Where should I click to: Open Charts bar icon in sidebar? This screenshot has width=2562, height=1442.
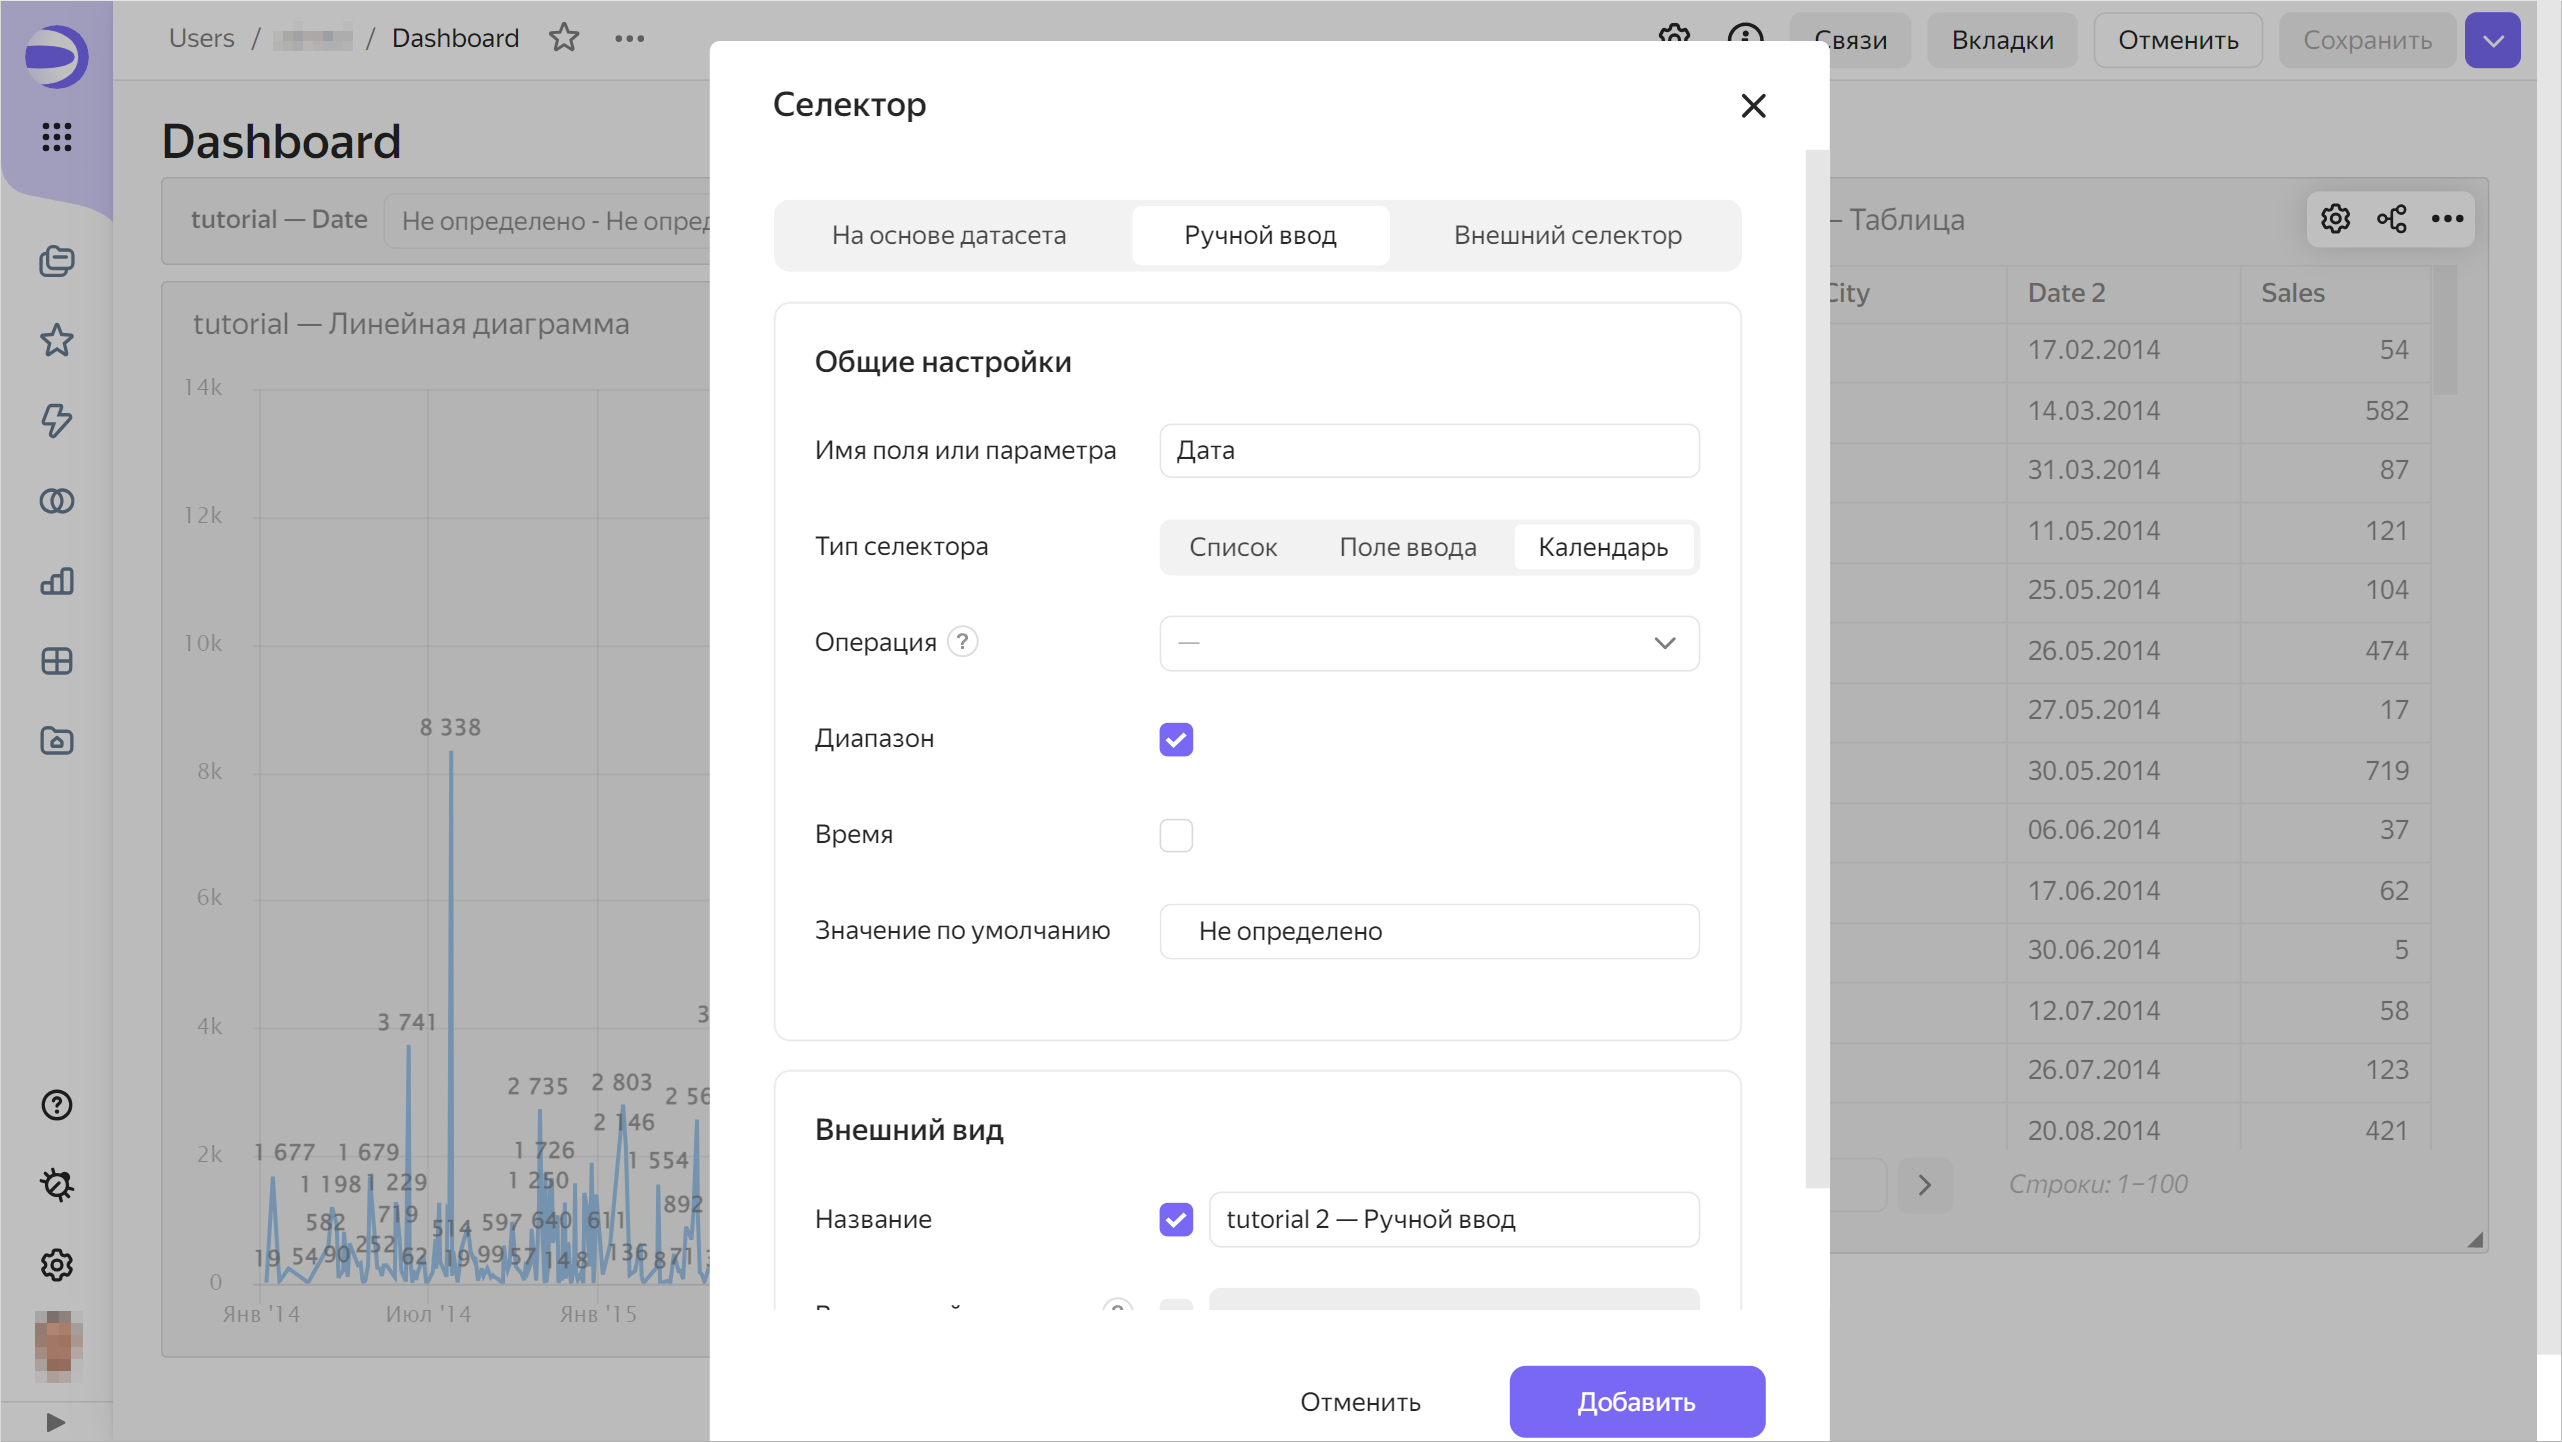(57, 581)
